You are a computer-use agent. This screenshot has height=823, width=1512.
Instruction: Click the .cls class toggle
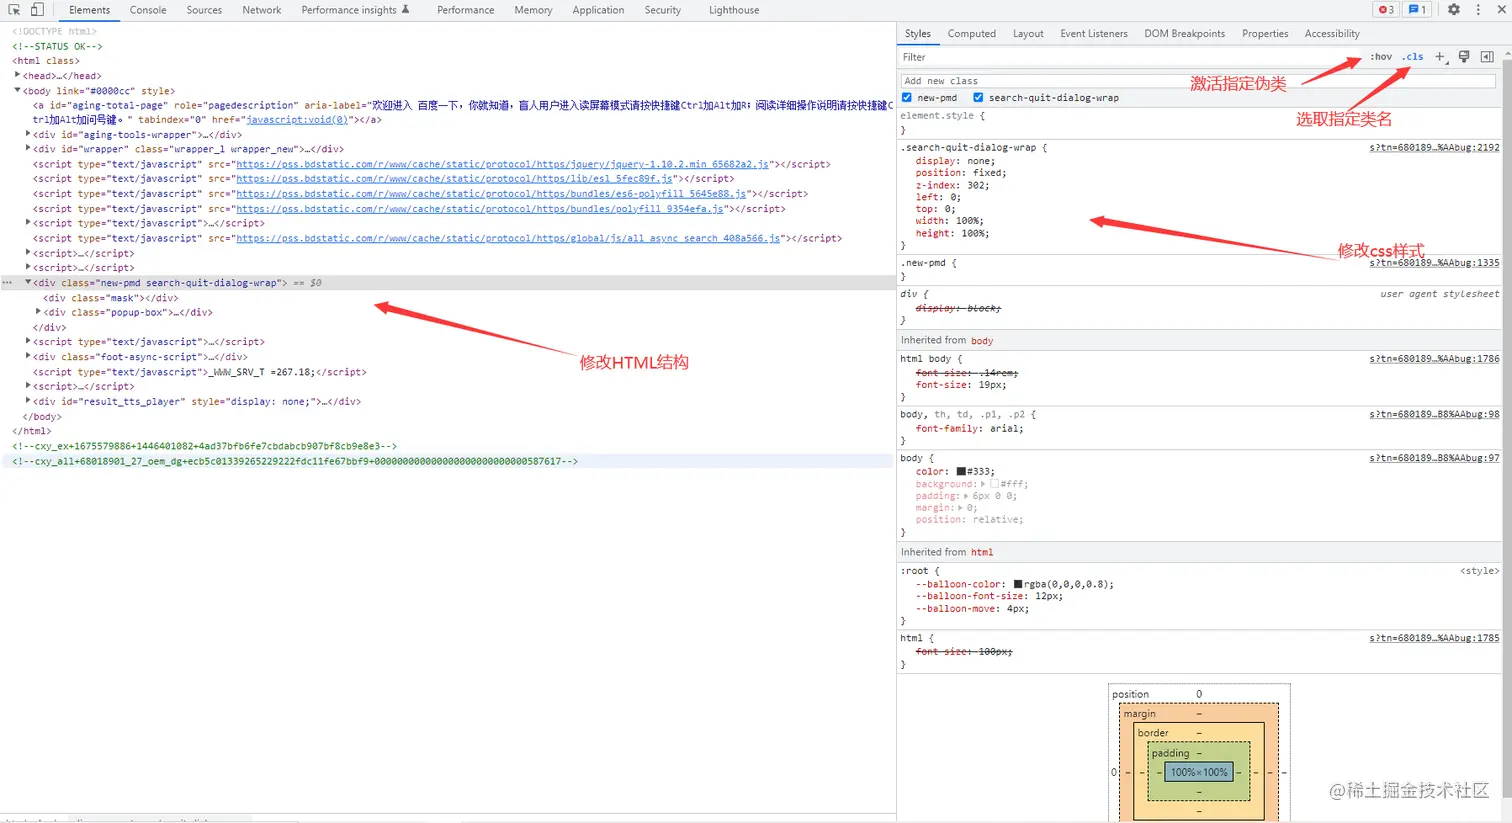tap(1412, 57)
